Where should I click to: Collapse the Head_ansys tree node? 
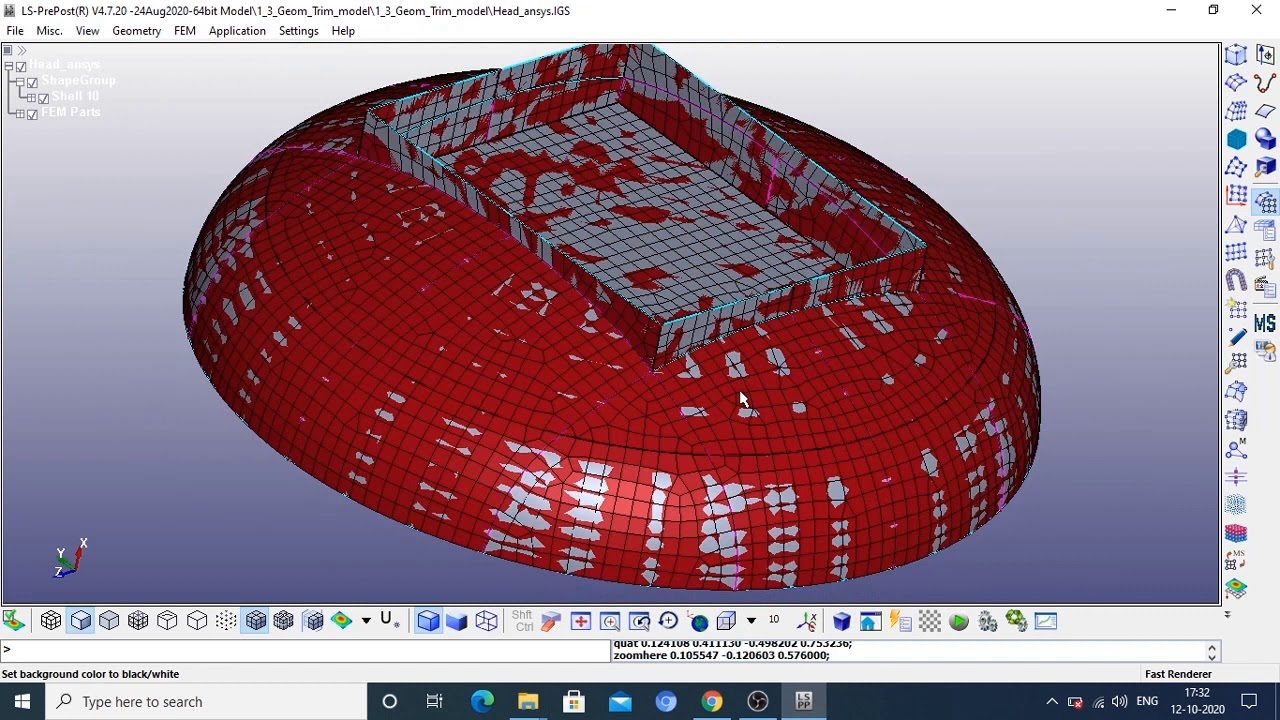pyautogui.click(x=9, y=67)
